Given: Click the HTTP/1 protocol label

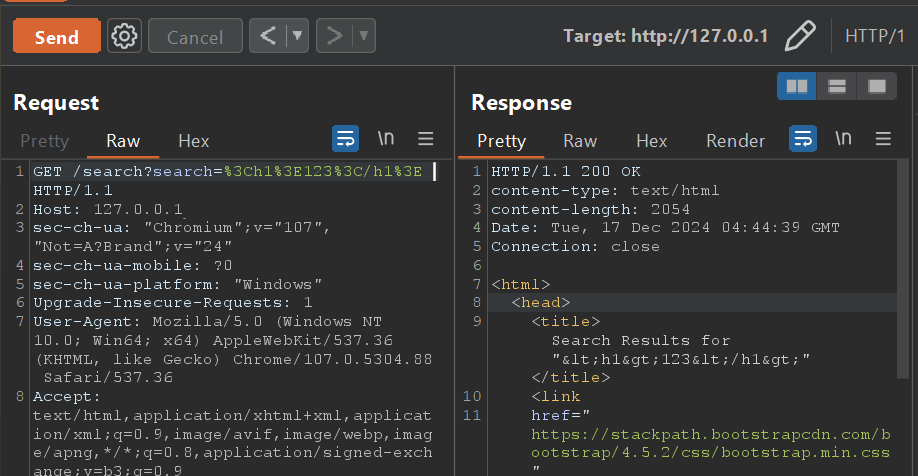Looking at the screenshot, I should coord(875,36).
